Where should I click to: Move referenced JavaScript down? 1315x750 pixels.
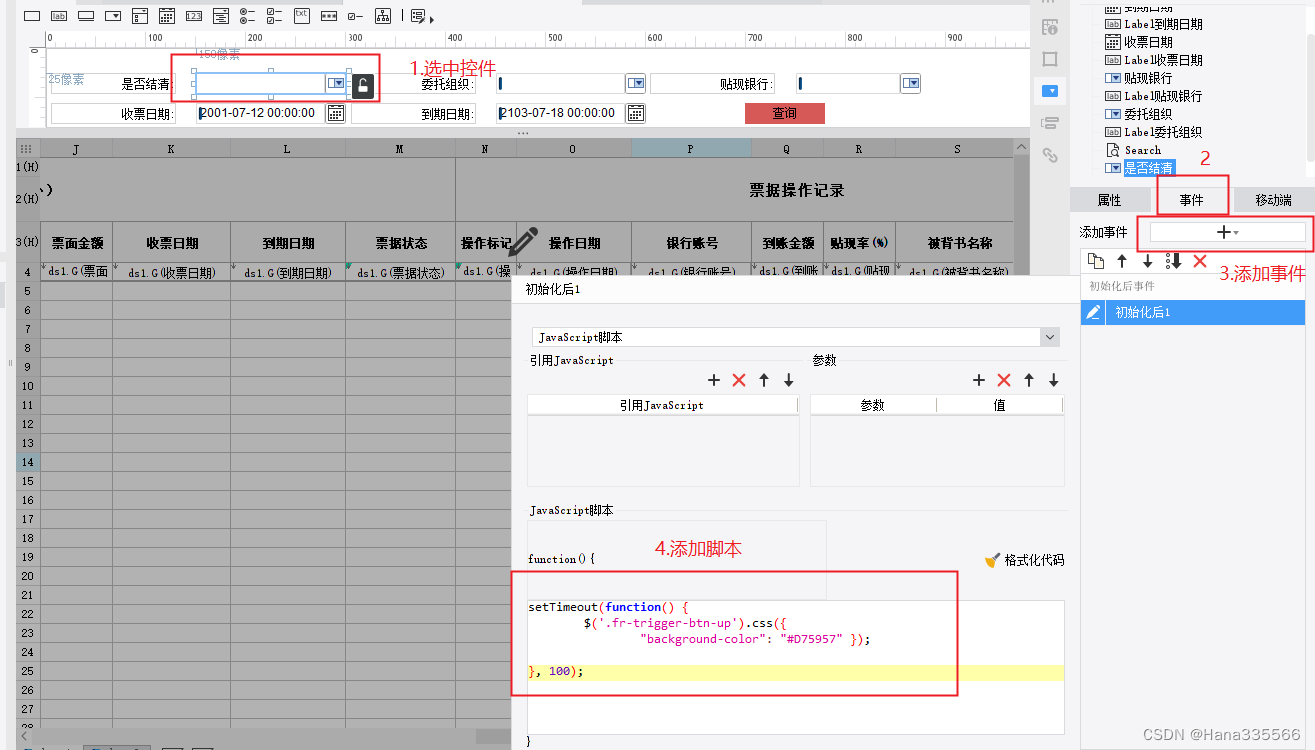(789, 380)
